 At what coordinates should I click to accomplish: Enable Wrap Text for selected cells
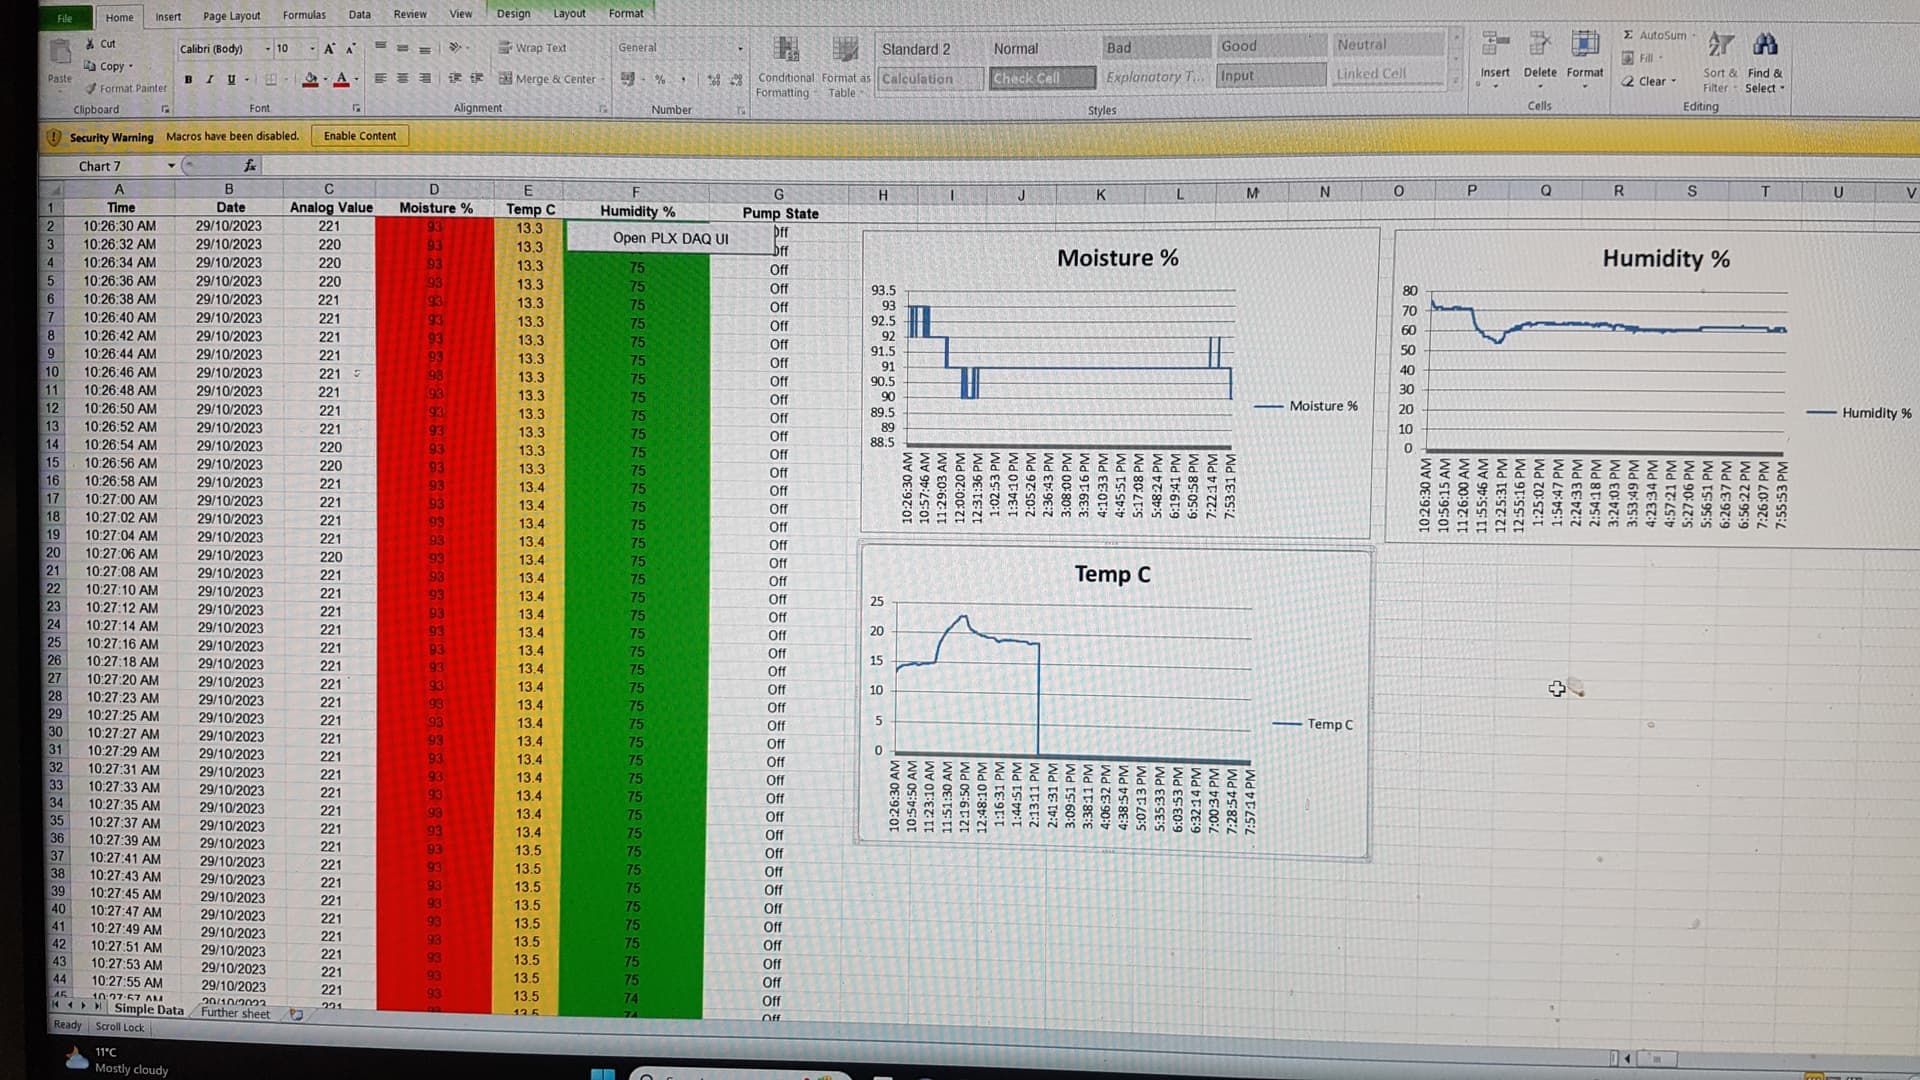[x=535, y=47]
